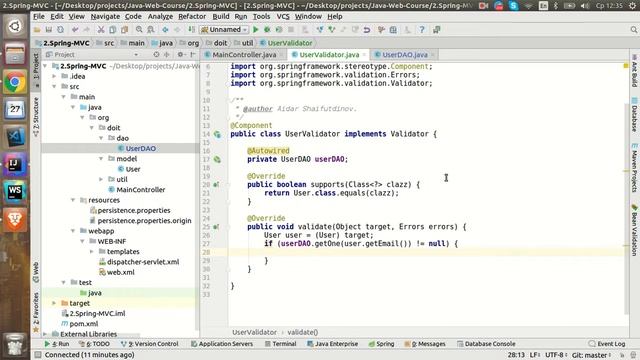Click the gutter bean icon on line 14

pos(217,134)
